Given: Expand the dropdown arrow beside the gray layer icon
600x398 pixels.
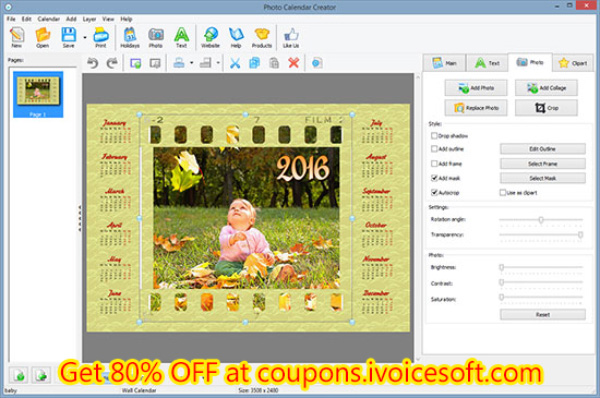Looking at the screenshot, I should coord(218,63).
